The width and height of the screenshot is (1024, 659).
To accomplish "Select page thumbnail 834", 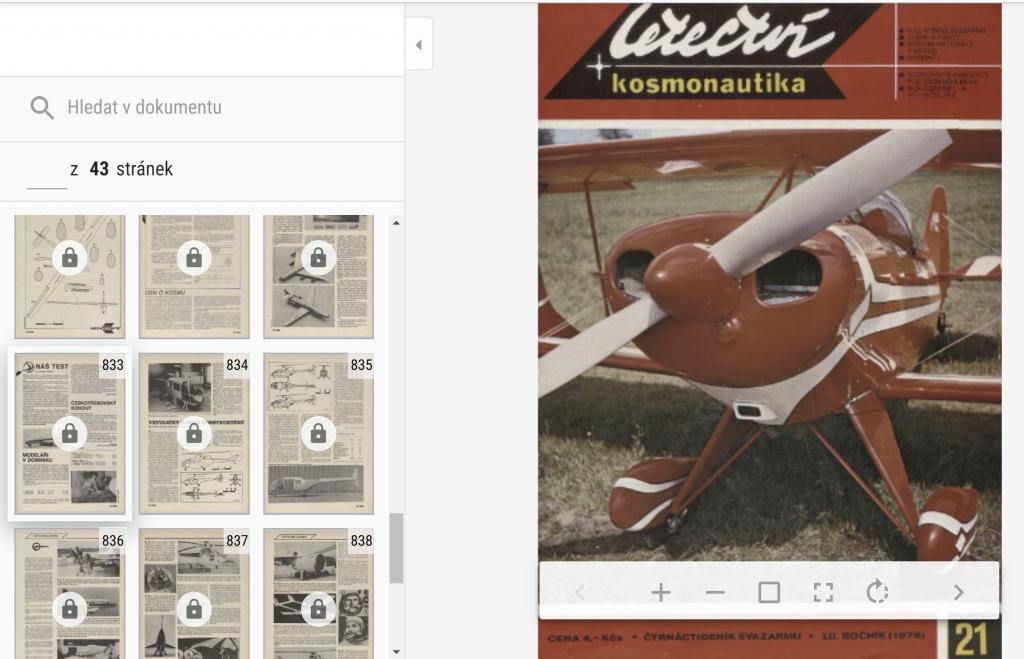I will 194,433.
